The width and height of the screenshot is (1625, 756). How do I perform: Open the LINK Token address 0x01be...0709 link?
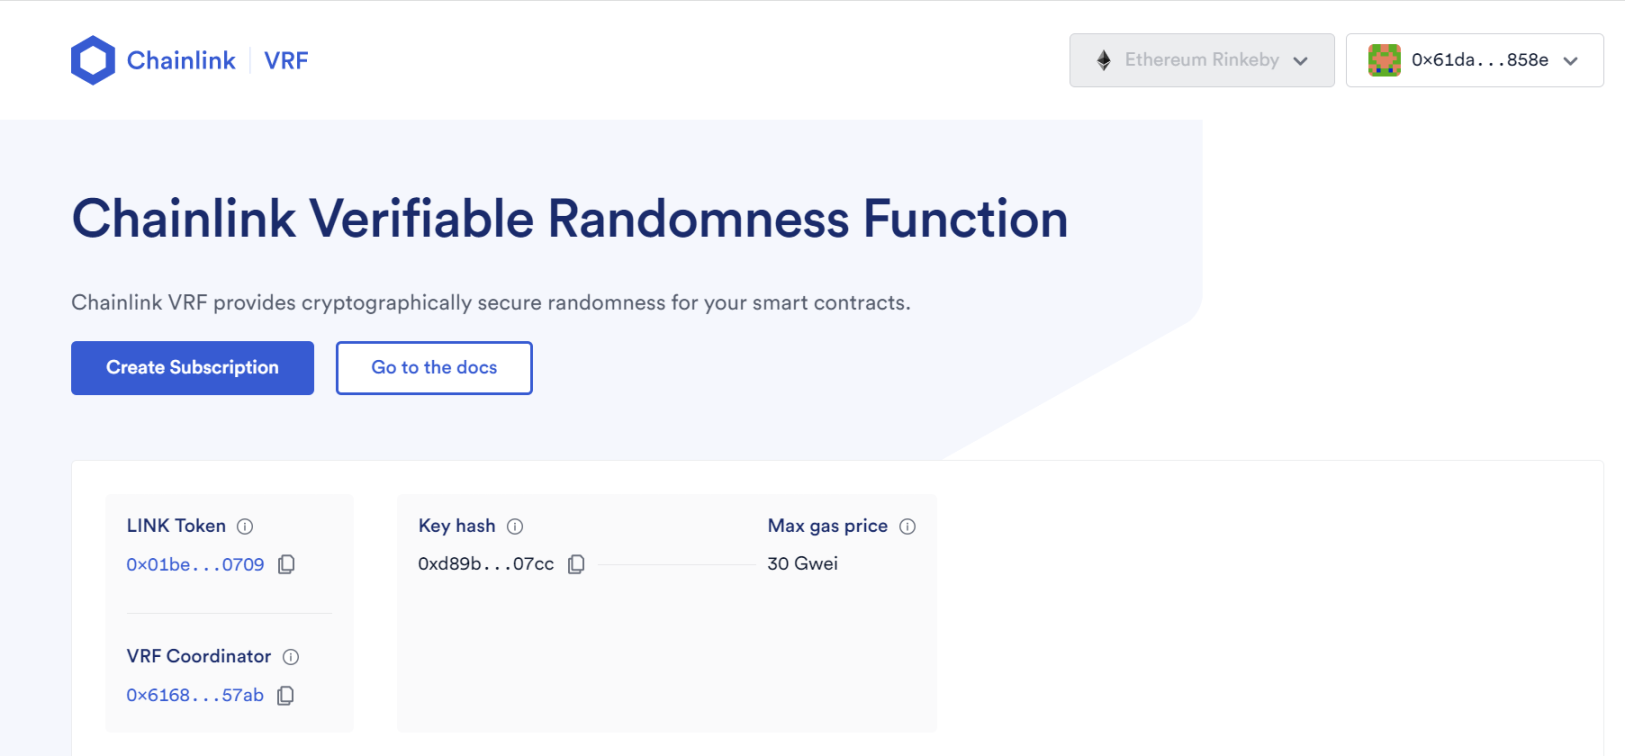coord(195,565)
